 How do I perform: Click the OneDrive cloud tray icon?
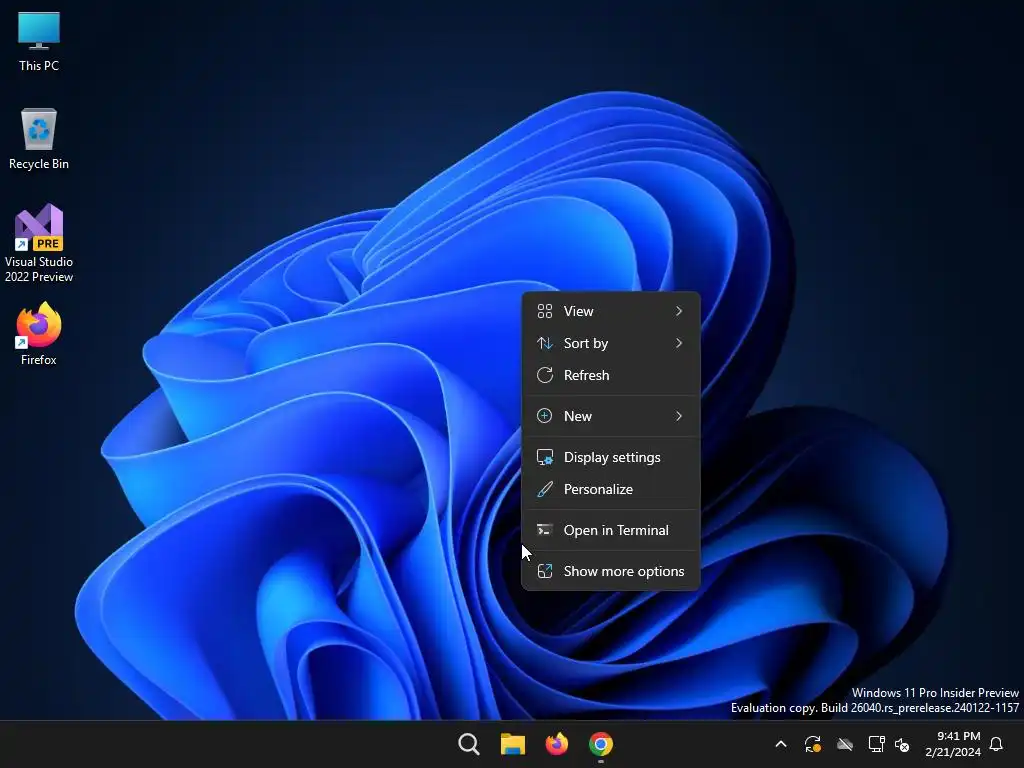click(x=844, y=744)
